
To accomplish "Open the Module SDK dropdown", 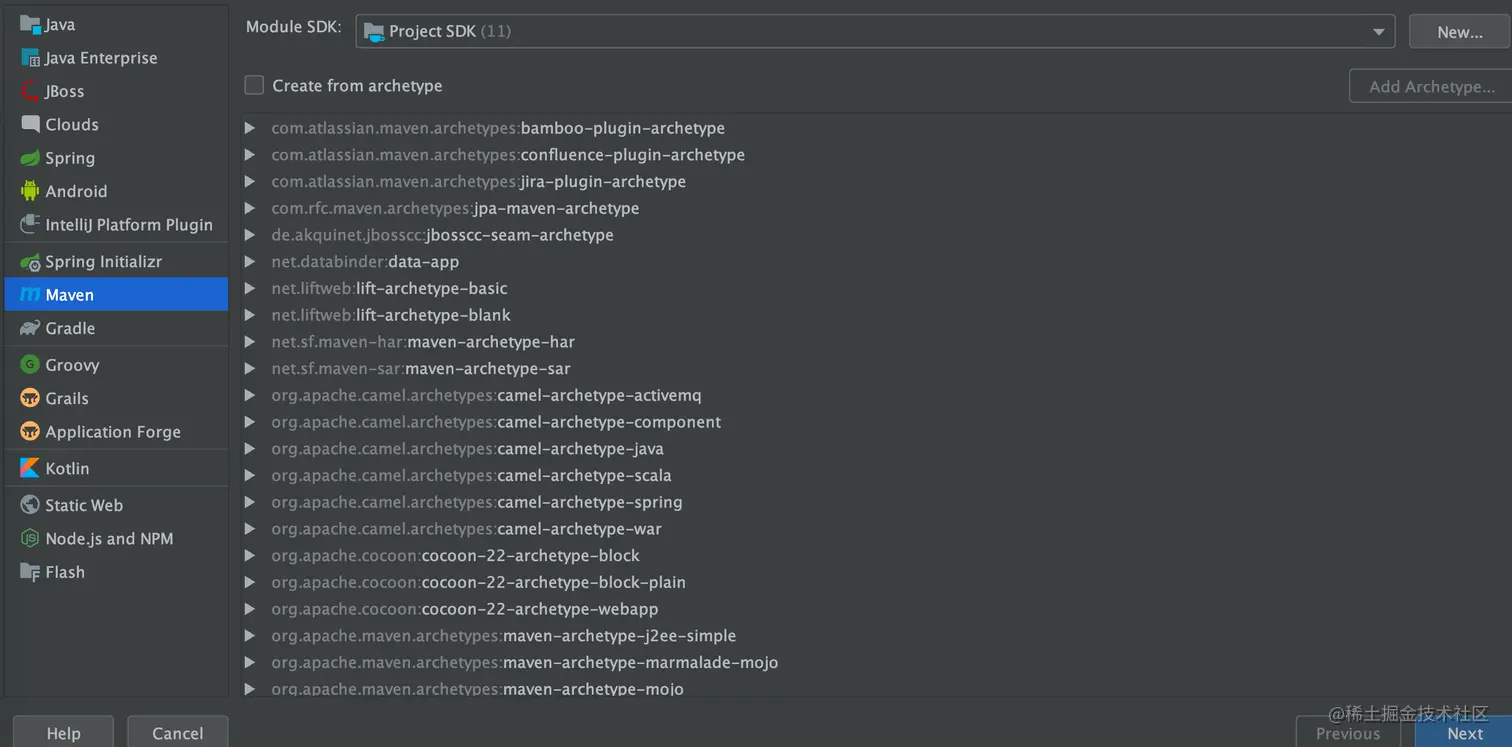I will coord(875,31).
